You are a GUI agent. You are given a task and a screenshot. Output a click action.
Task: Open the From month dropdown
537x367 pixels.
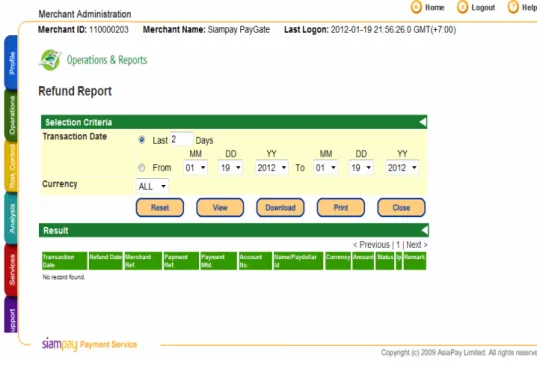click(x=195, y=167)
